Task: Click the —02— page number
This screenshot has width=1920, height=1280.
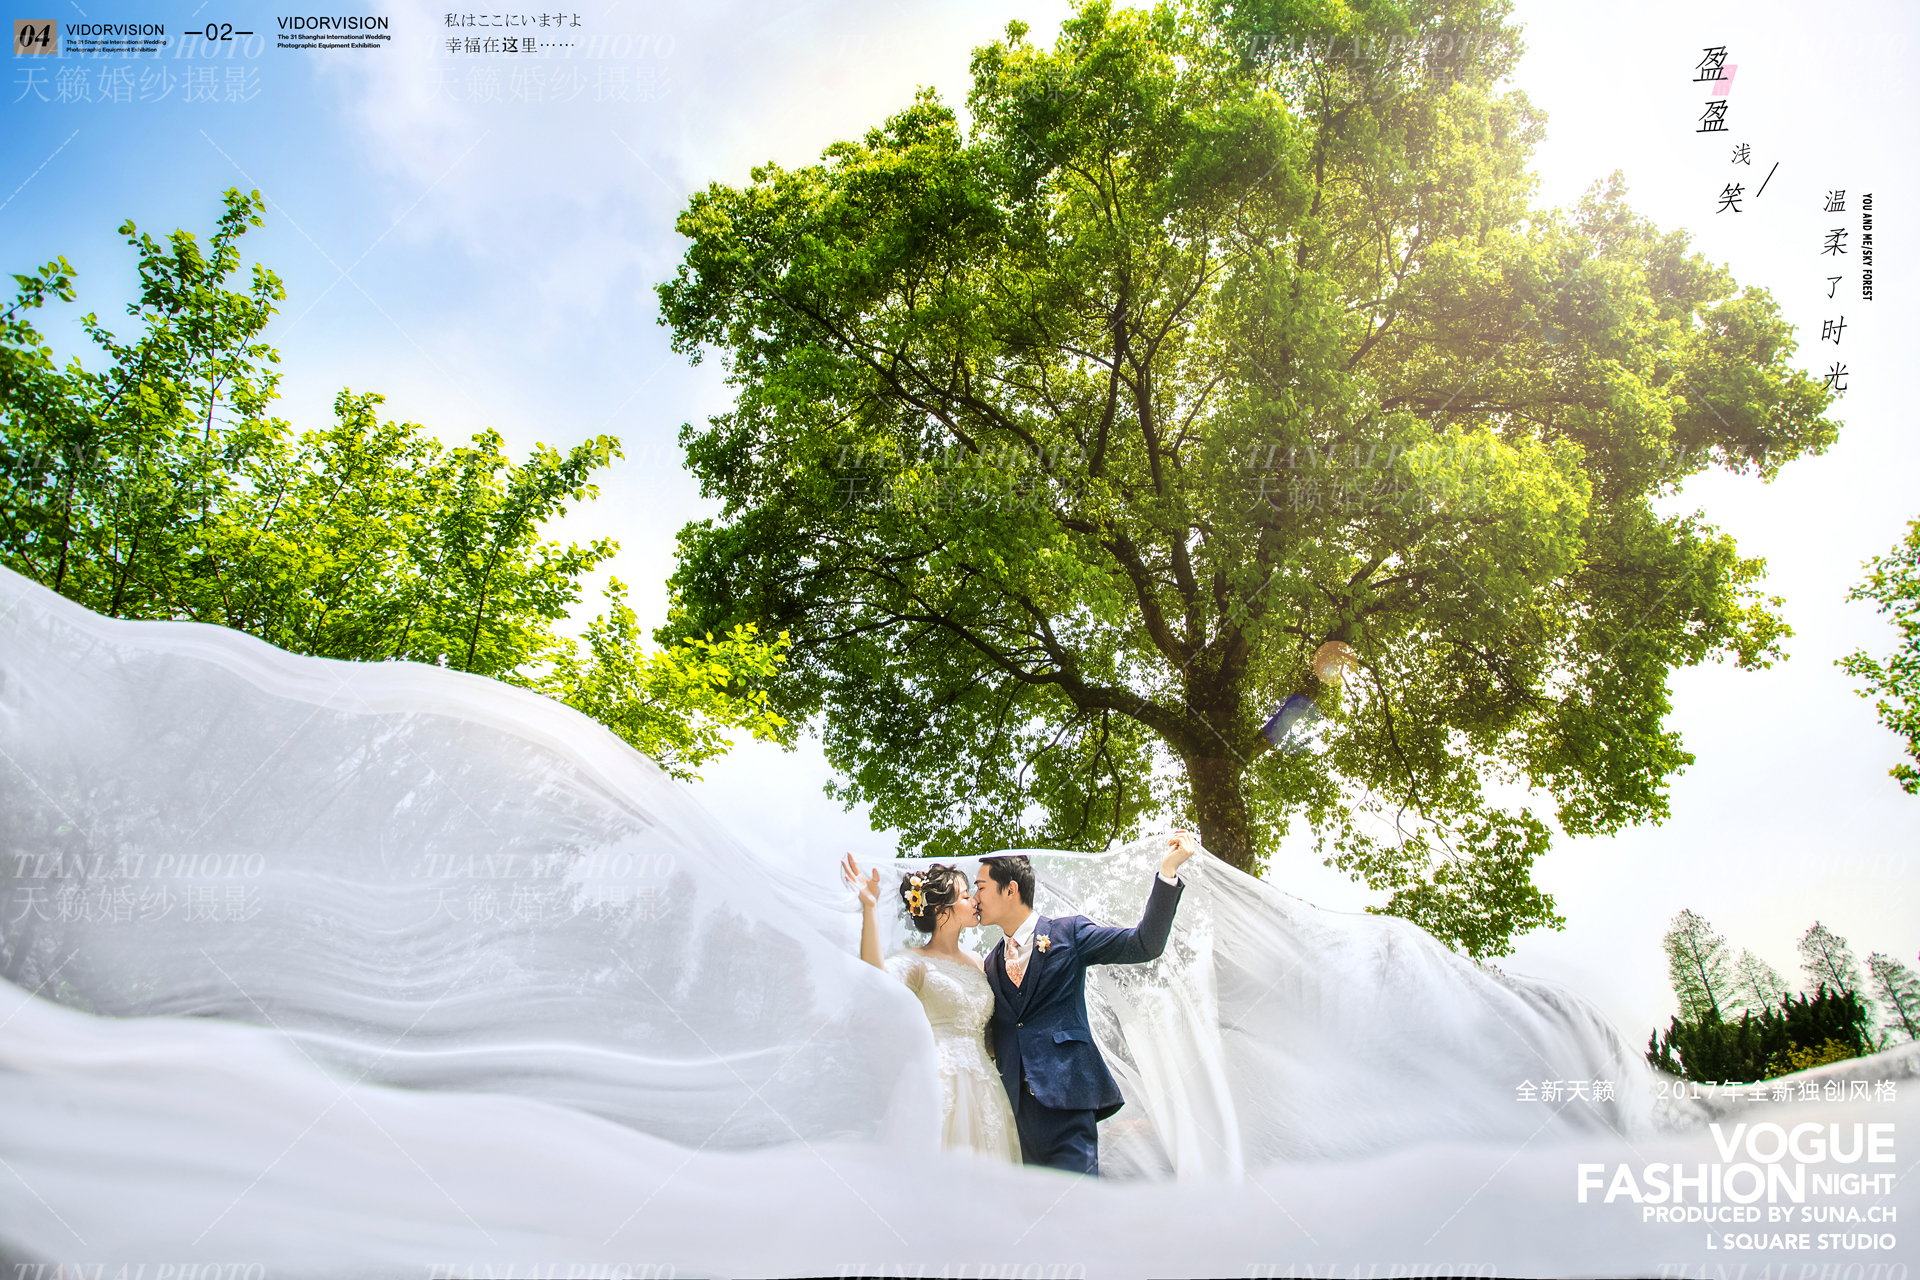Action: point(219,33)
